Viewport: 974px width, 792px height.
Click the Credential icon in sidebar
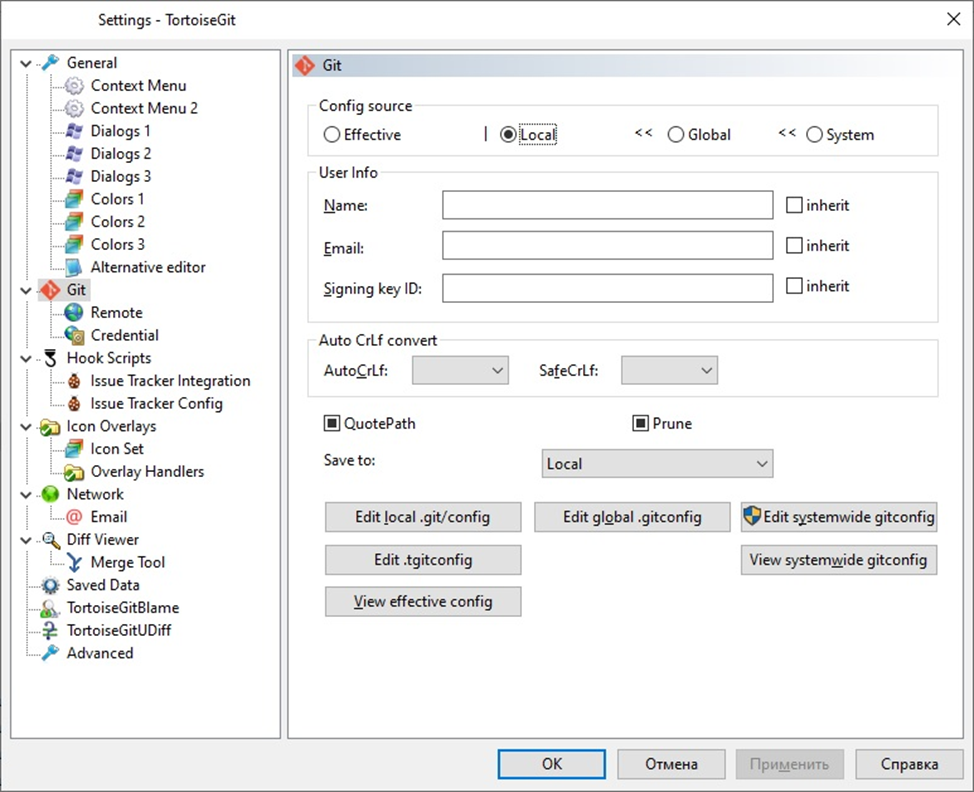click(x=74, y=336)
